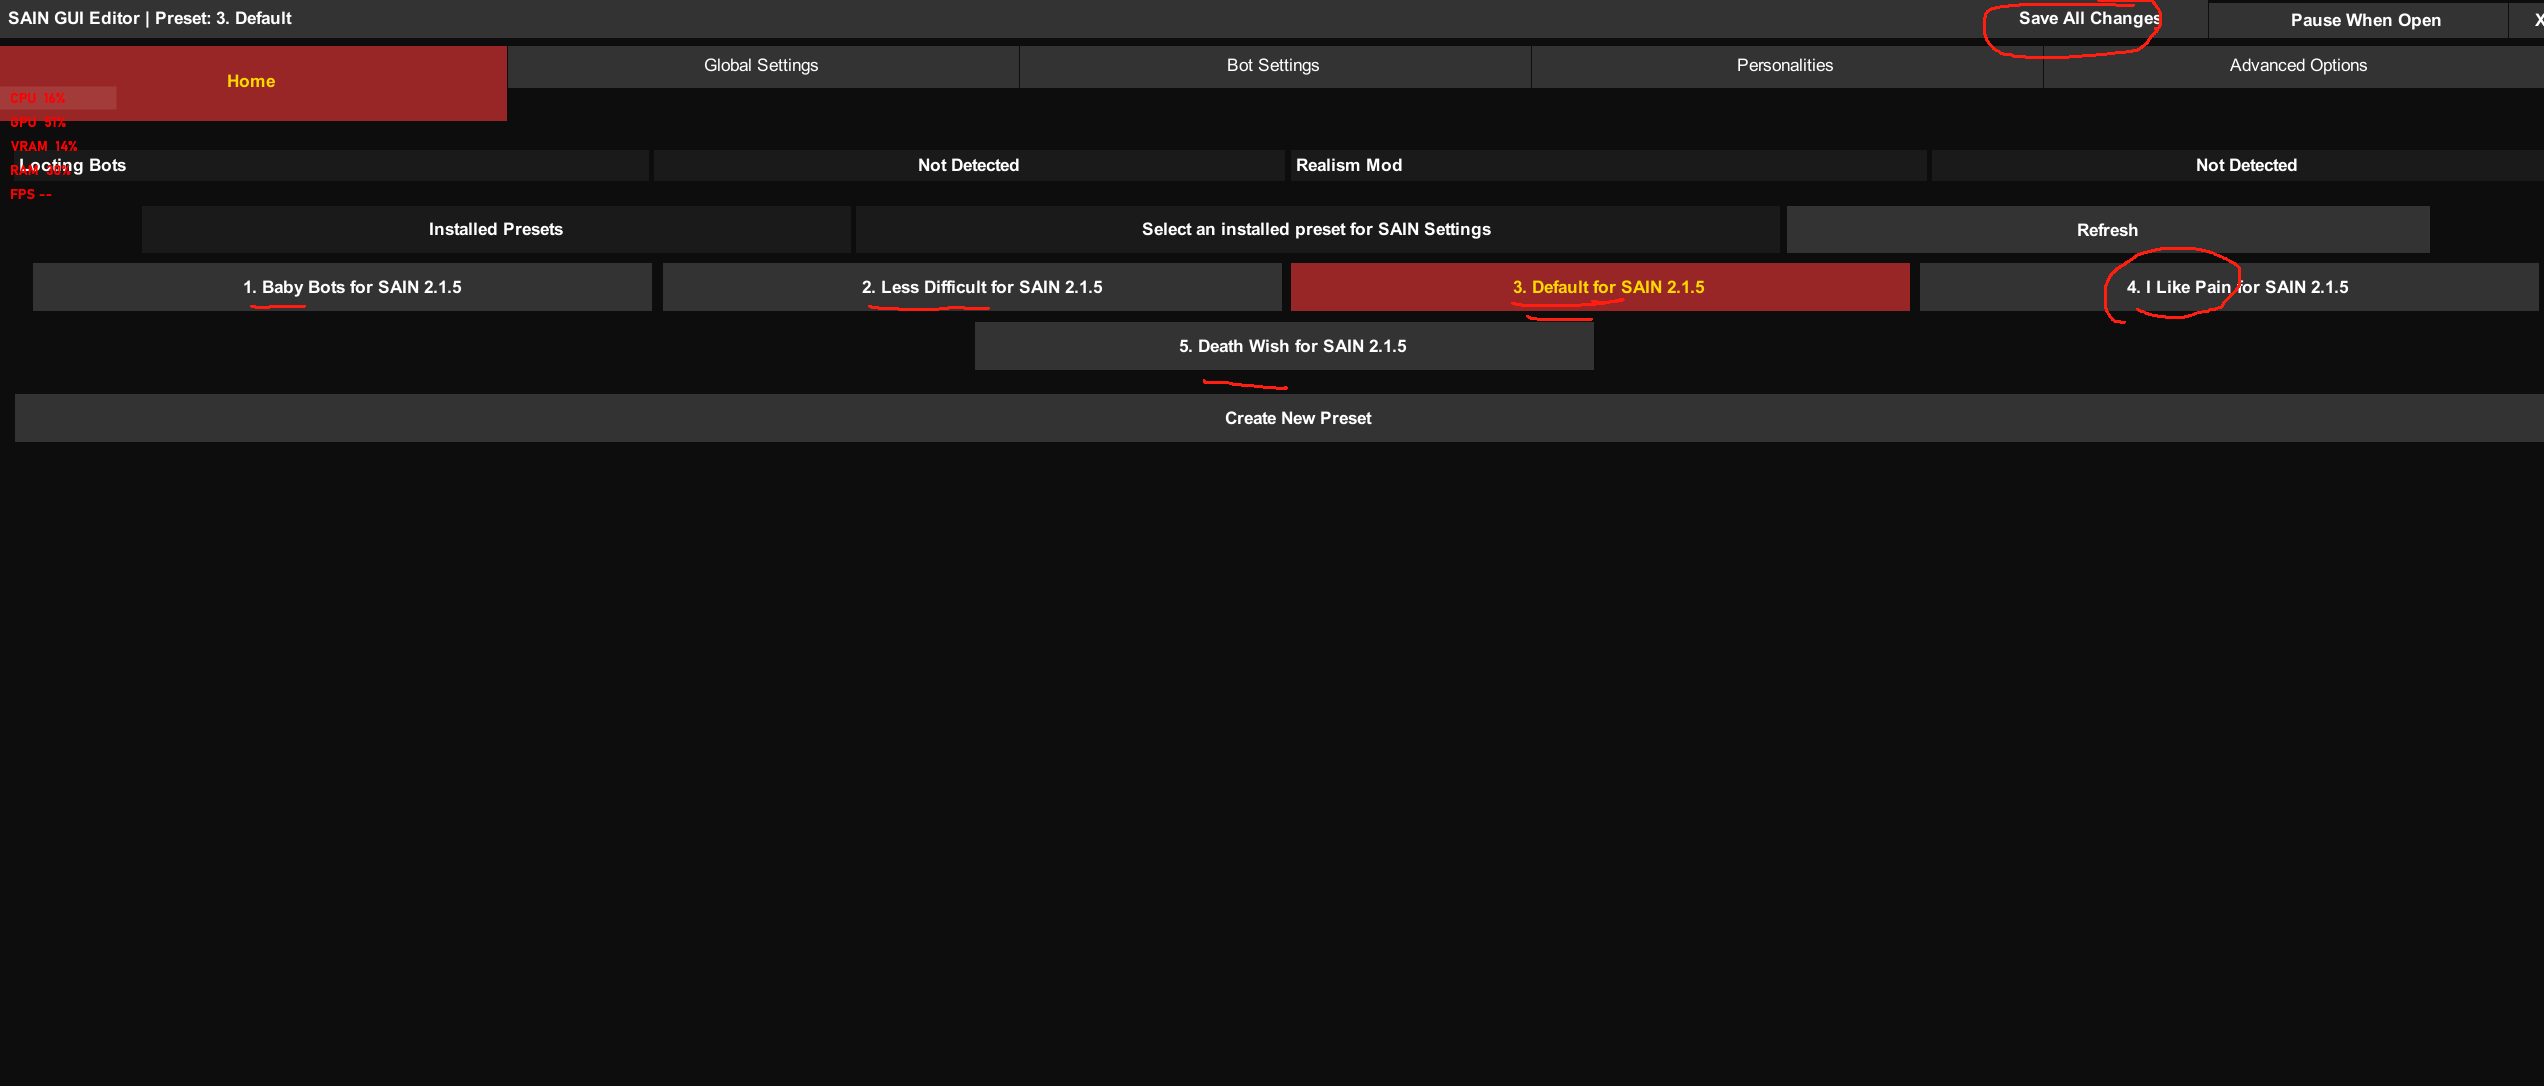This screenshot has width=2544, height=1086.
Task: Open the Bot Settings tab
Action: (x=1274, y=66)
